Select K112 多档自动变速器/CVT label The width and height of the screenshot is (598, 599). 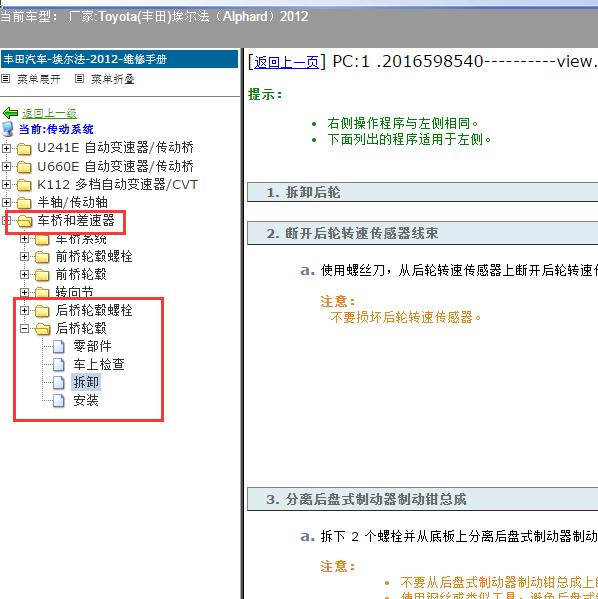(117, 184)
